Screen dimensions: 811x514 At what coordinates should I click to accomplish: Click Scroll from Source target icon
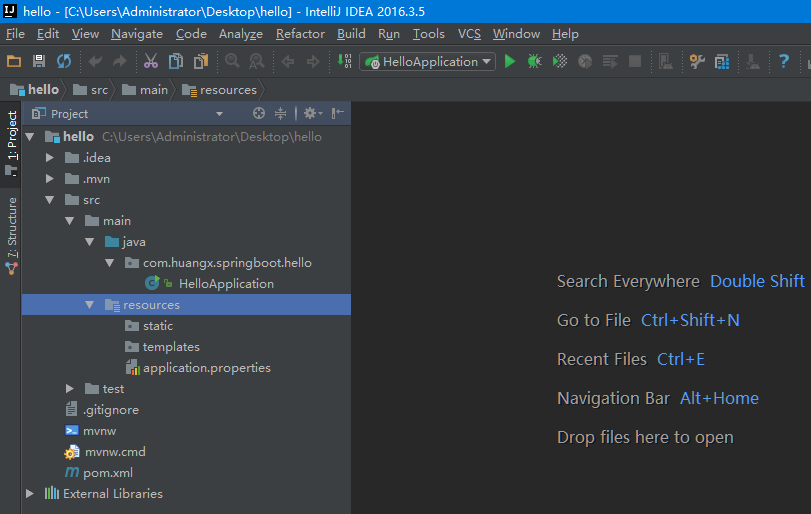(x=259, y=113)
